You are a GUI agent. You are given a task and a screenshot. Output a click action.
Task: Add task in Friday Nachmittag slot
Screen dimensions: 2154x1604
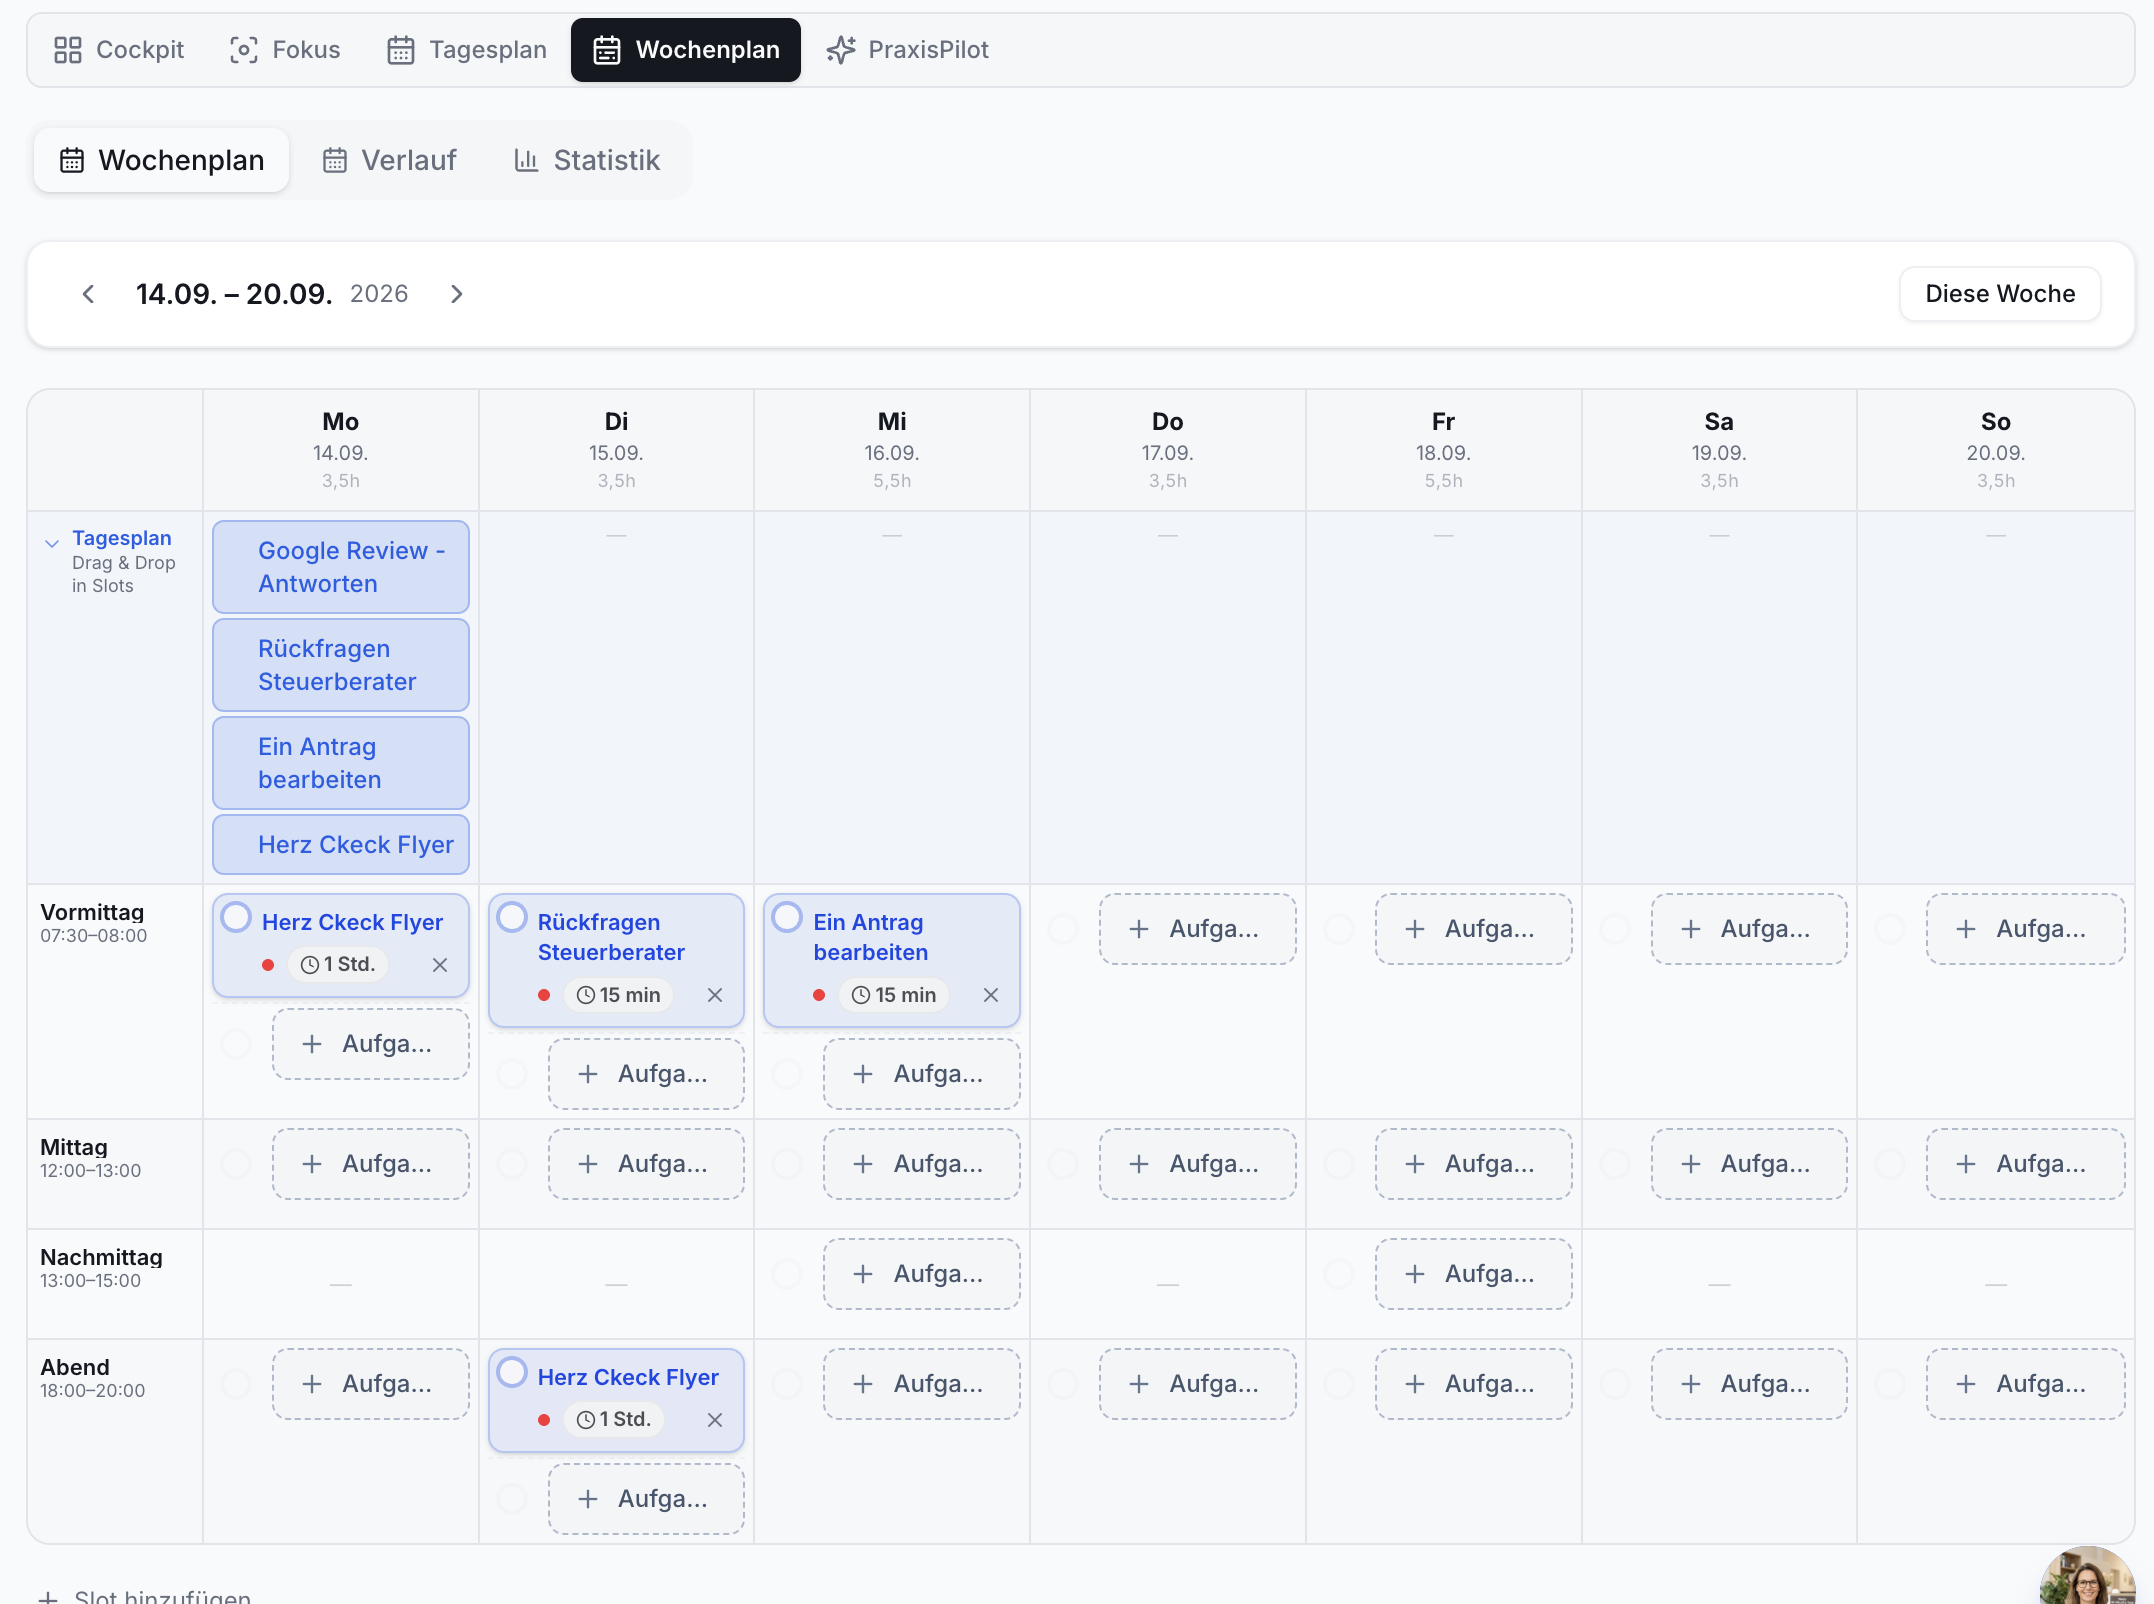(1473, 1274)
